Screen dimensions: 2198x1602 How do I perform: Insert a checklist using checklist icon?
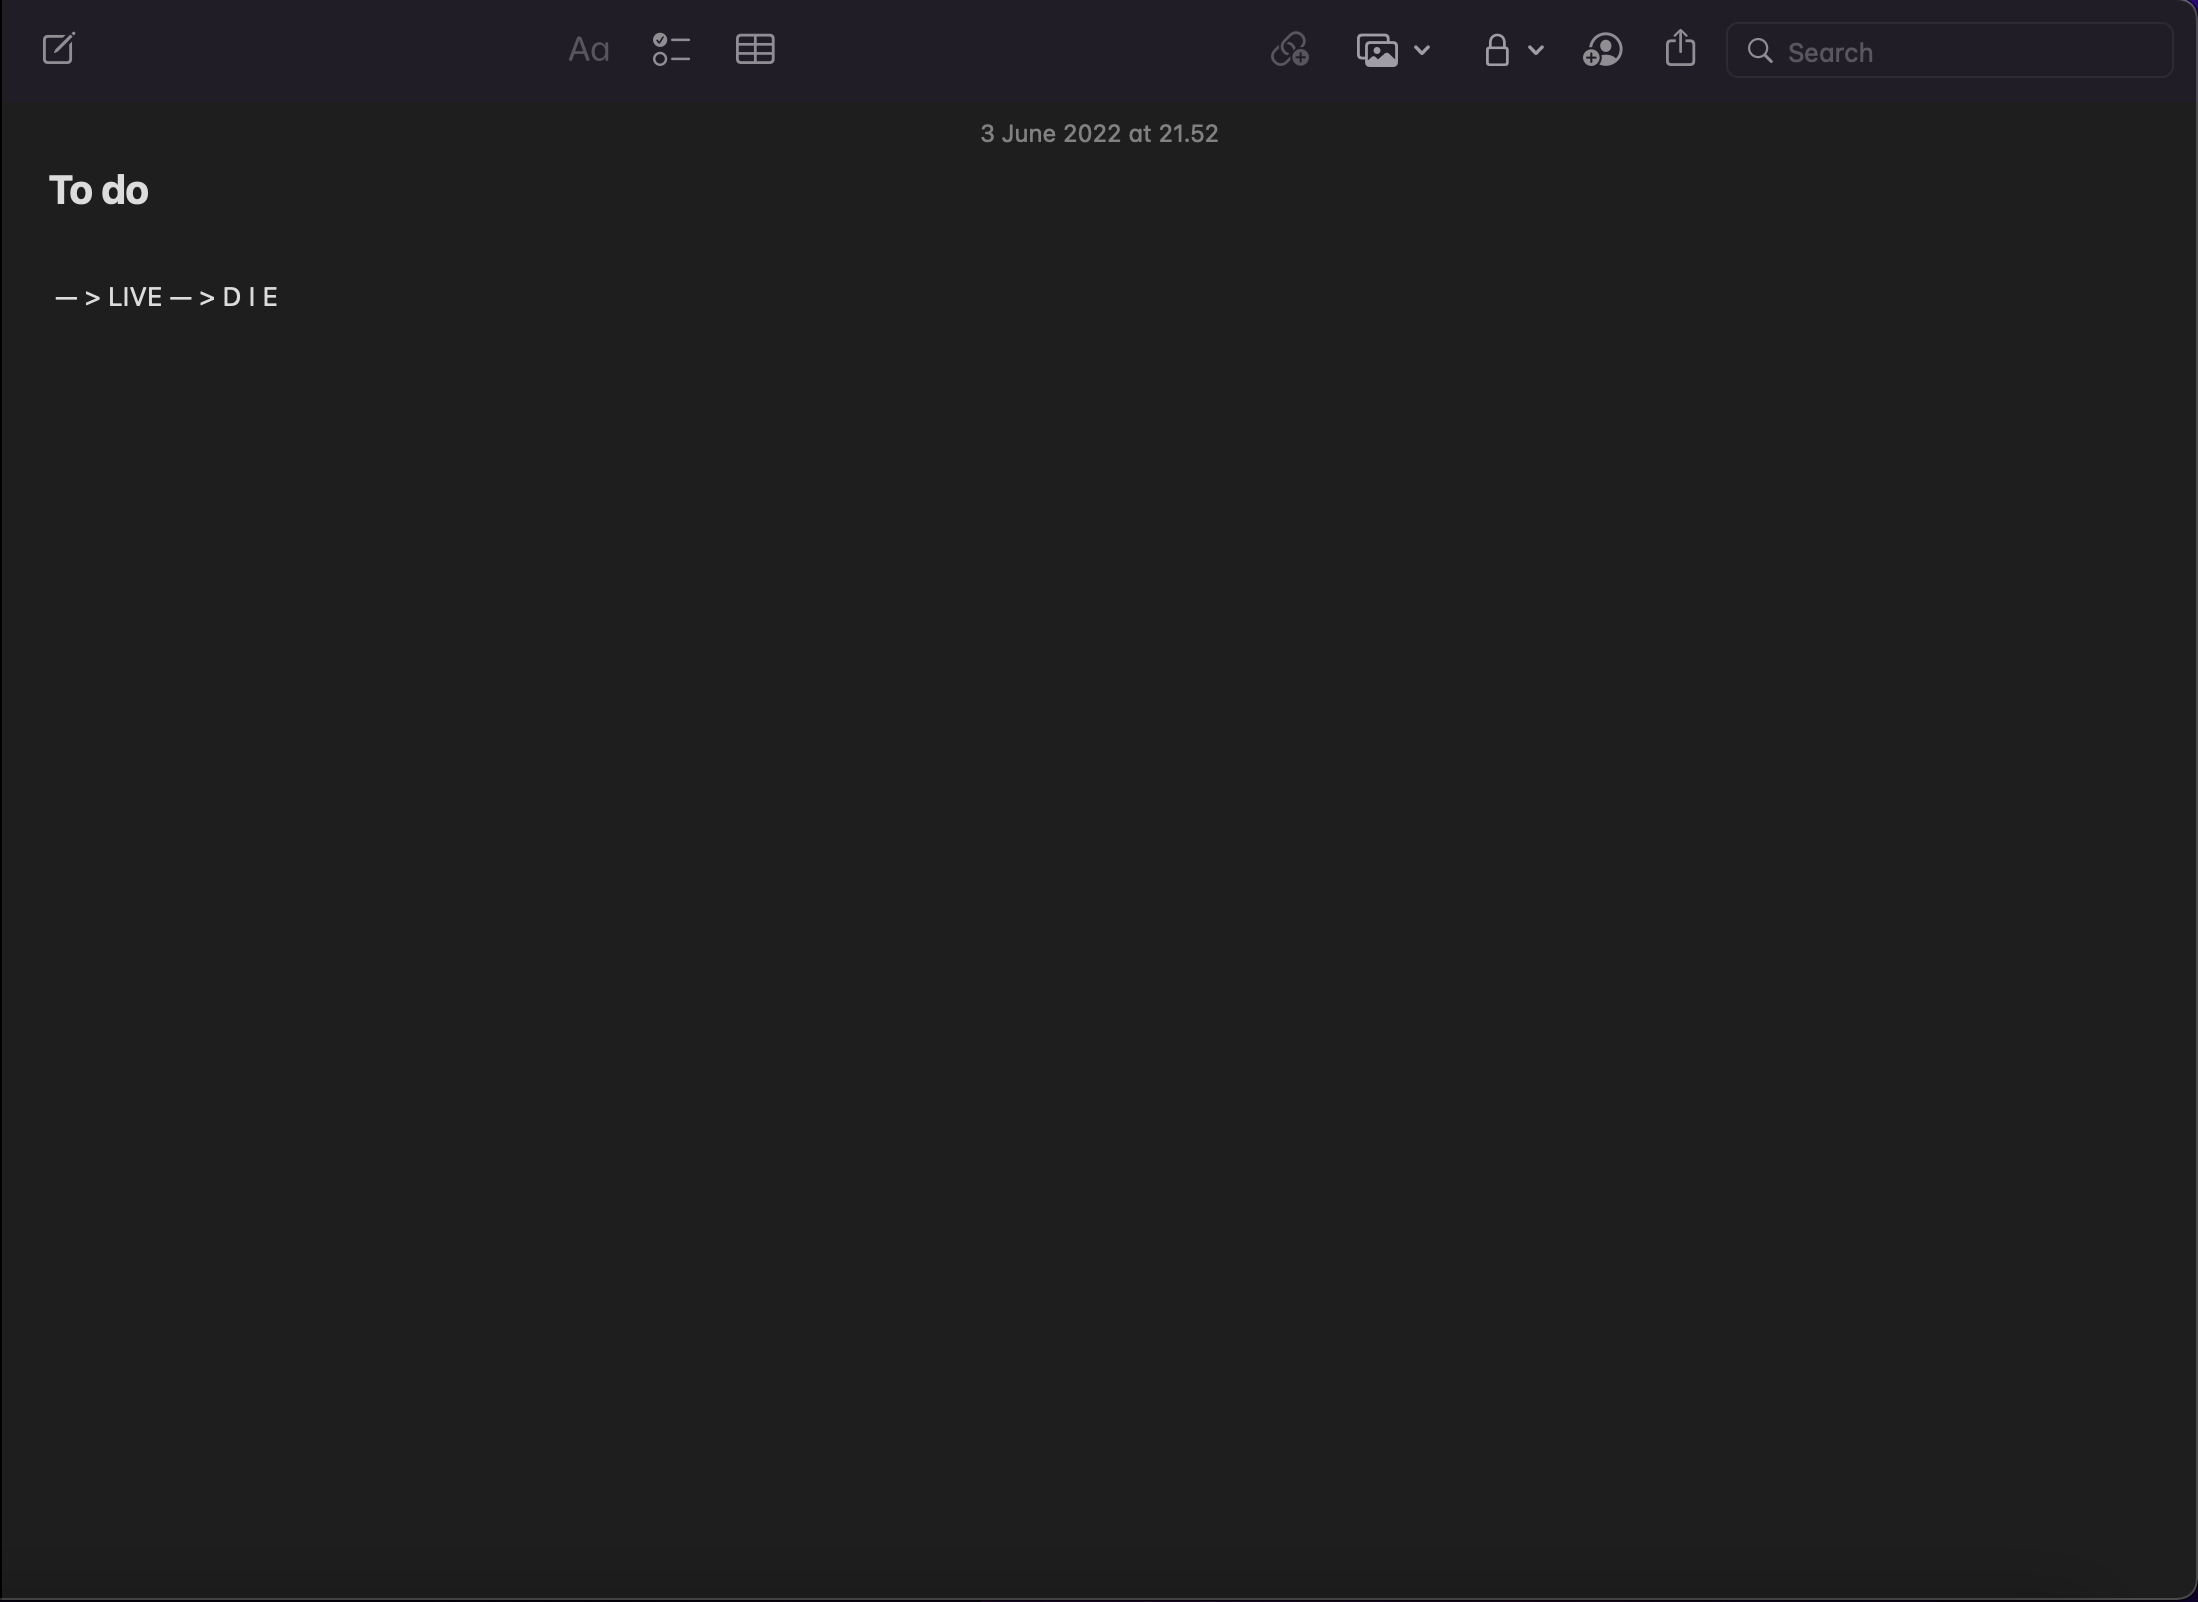click(x=671, y=50)
